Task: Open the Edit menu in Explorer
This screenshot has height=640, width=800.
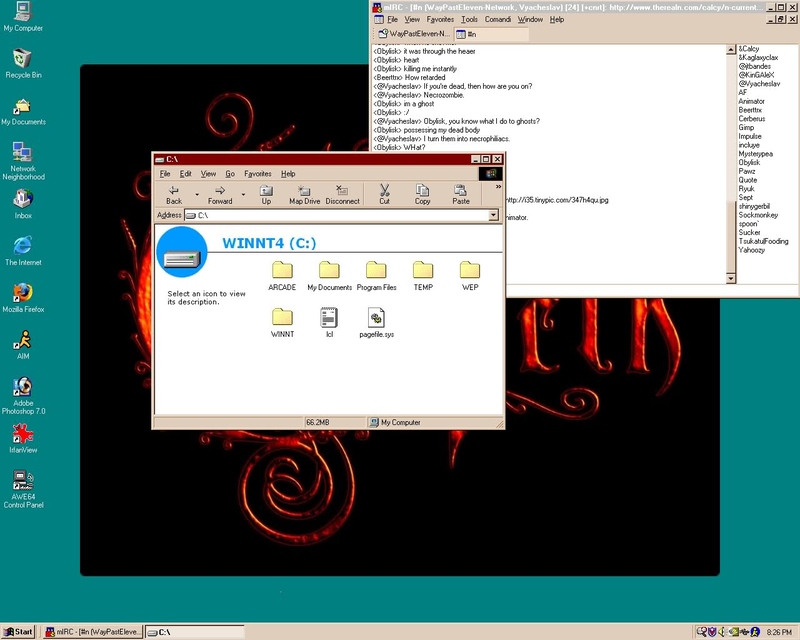Action: click(x=186, y=174)
